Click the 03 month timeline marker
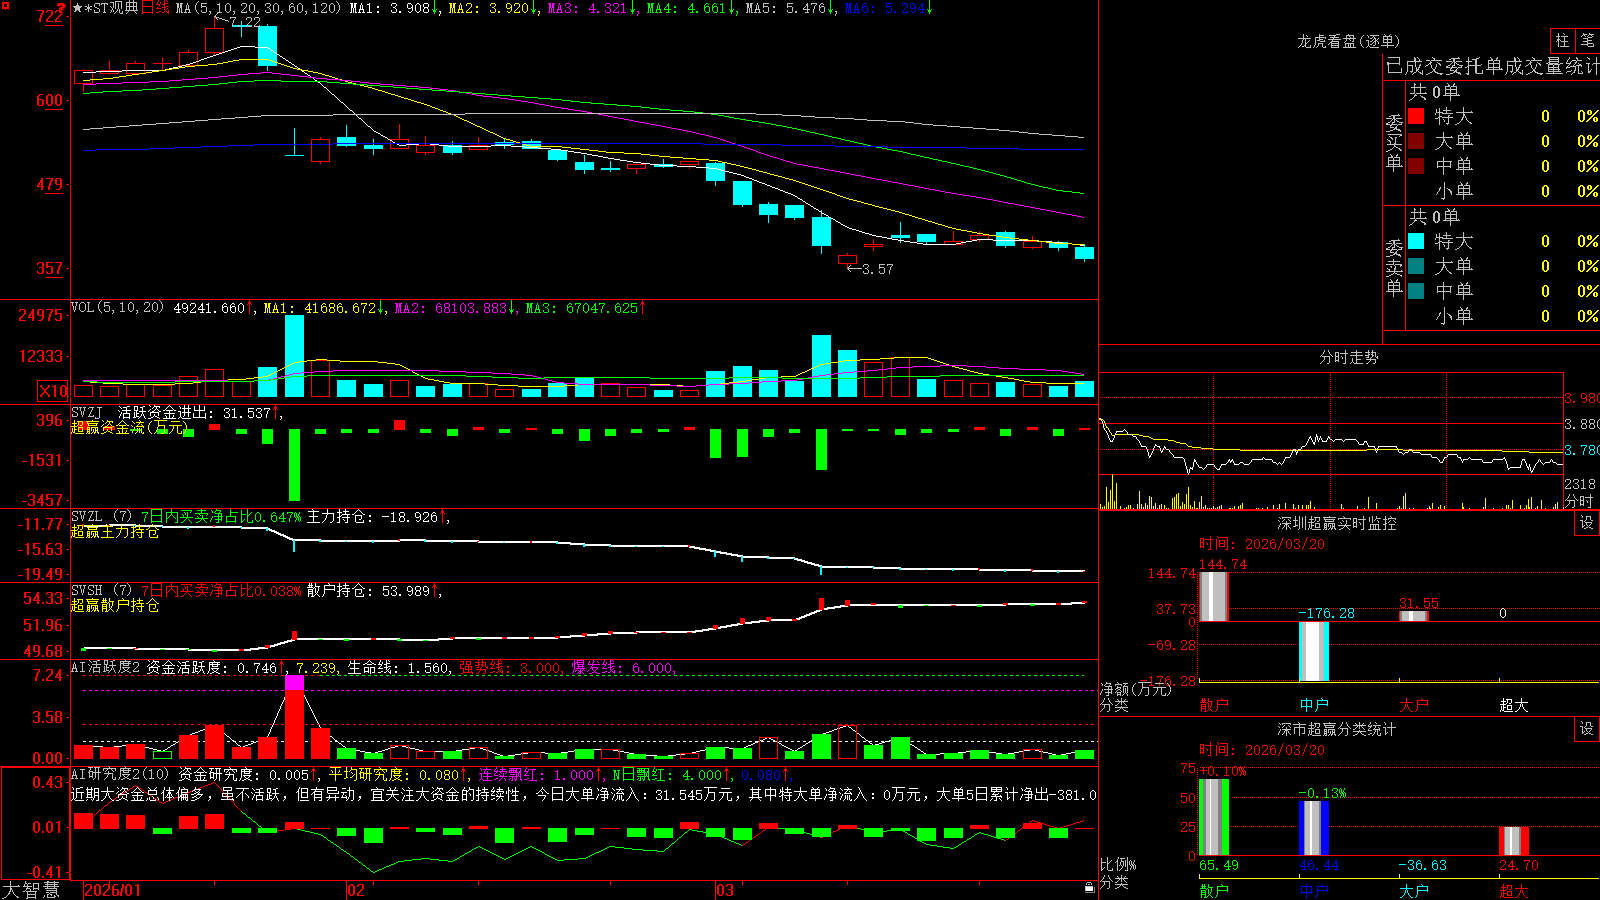The height and width of the screenshot is (900, 1600). point(725,890)
